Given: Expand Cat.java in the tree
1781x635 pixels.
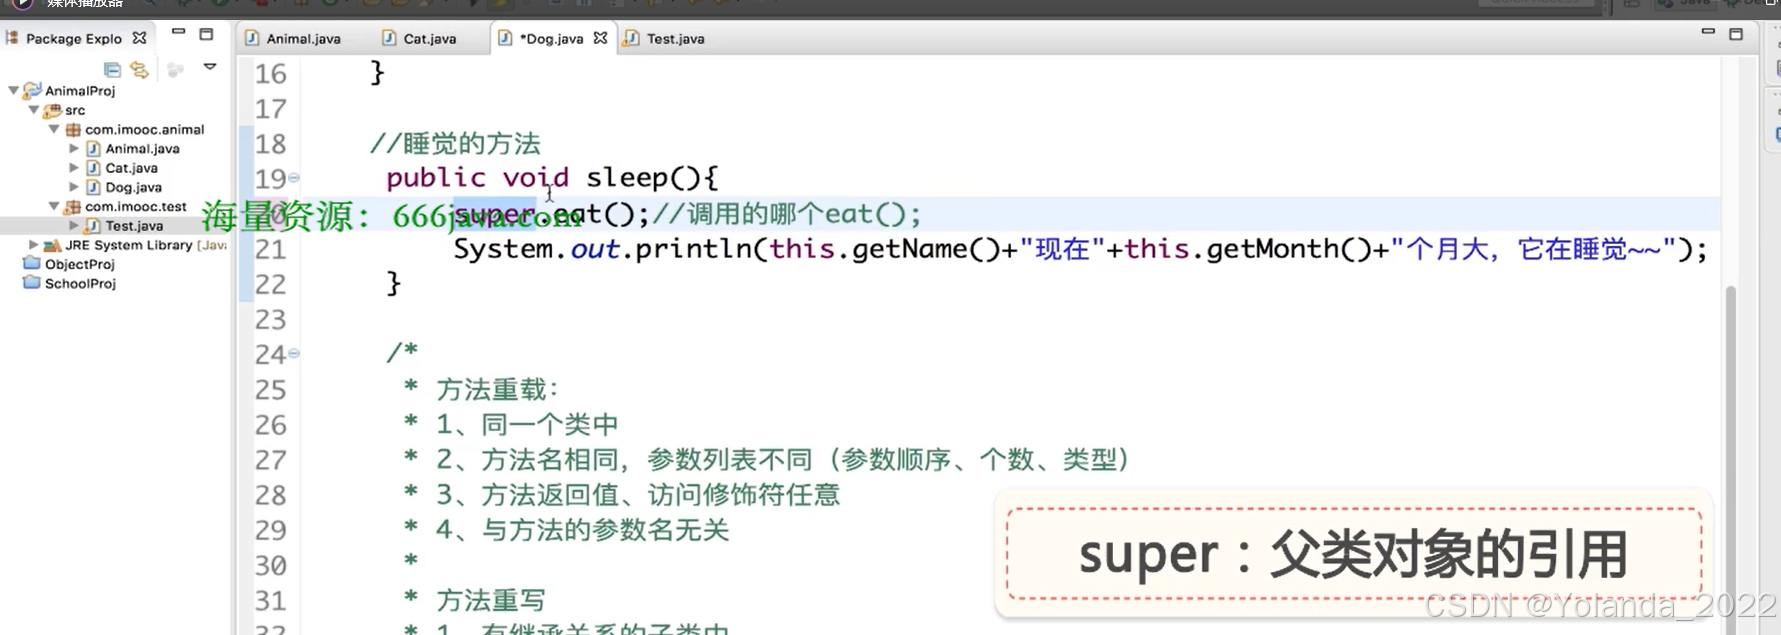Looking at the screenshot, I should coord(74,168).
